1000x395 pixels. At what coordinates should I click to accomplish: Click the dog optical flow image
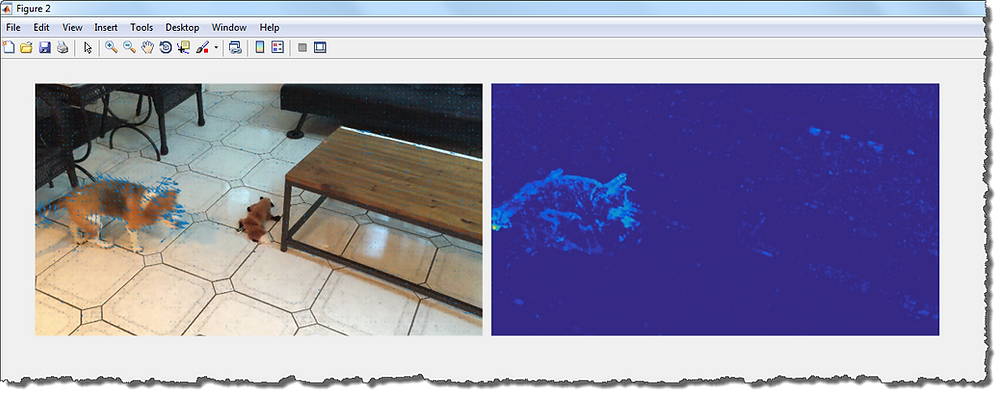click(259, 209)
